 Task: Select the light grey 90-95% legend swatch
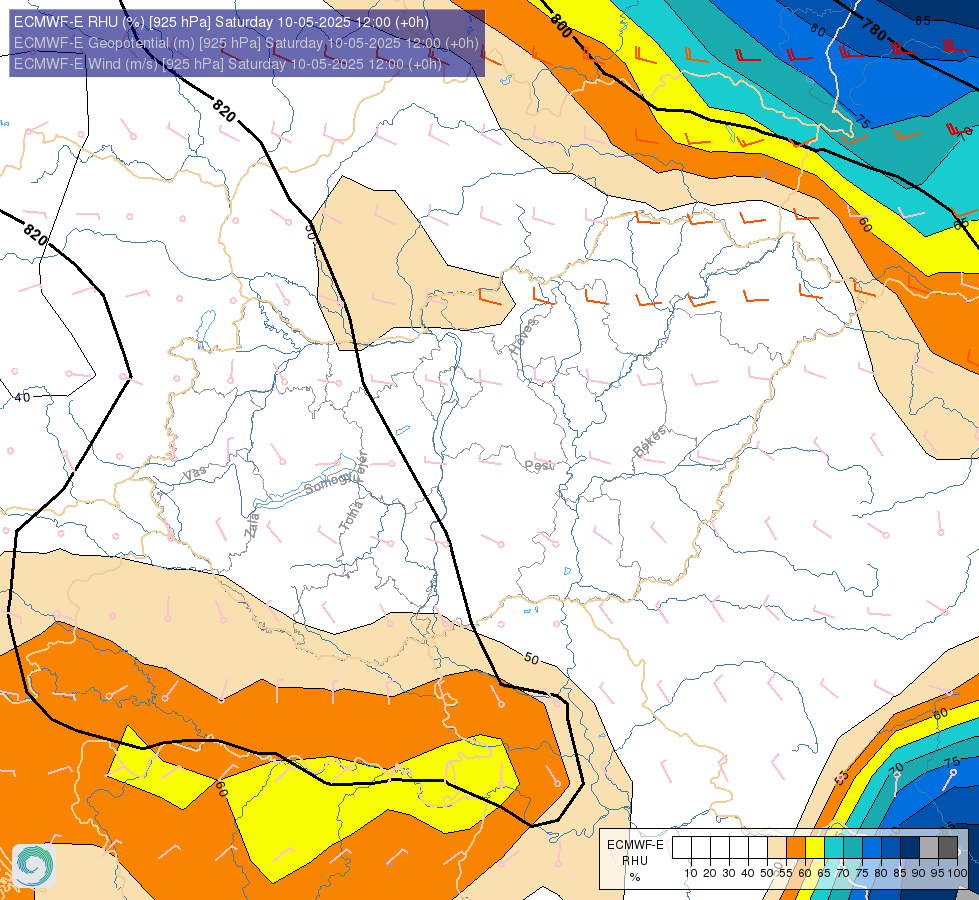pos(929,848)
